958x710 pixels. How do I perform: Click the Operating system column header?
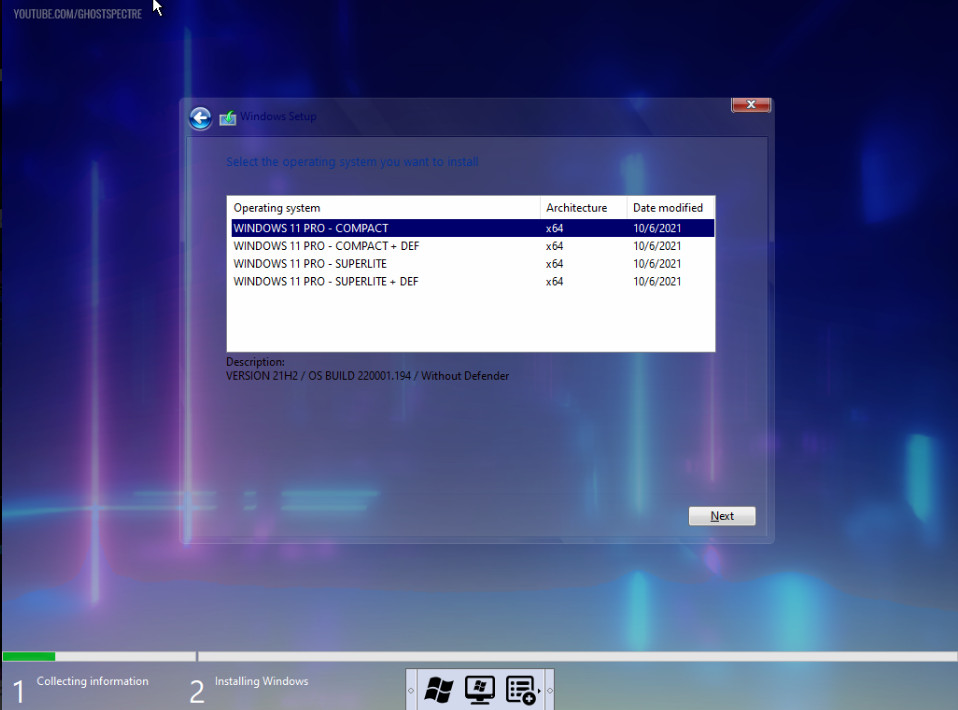(384, 208)
